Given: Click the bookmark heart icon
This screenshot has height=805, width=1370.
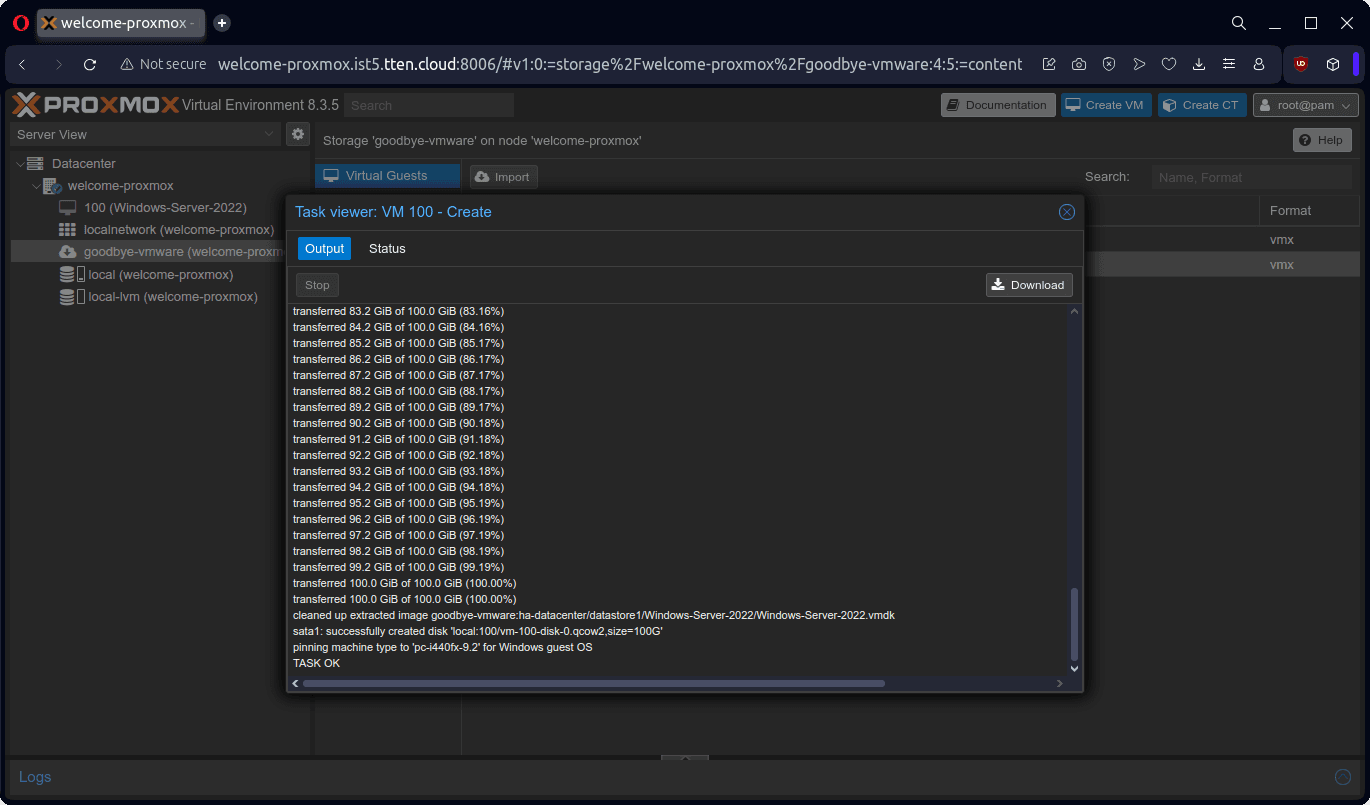Looking at the screenshot, I should (x=1169, y=64).
